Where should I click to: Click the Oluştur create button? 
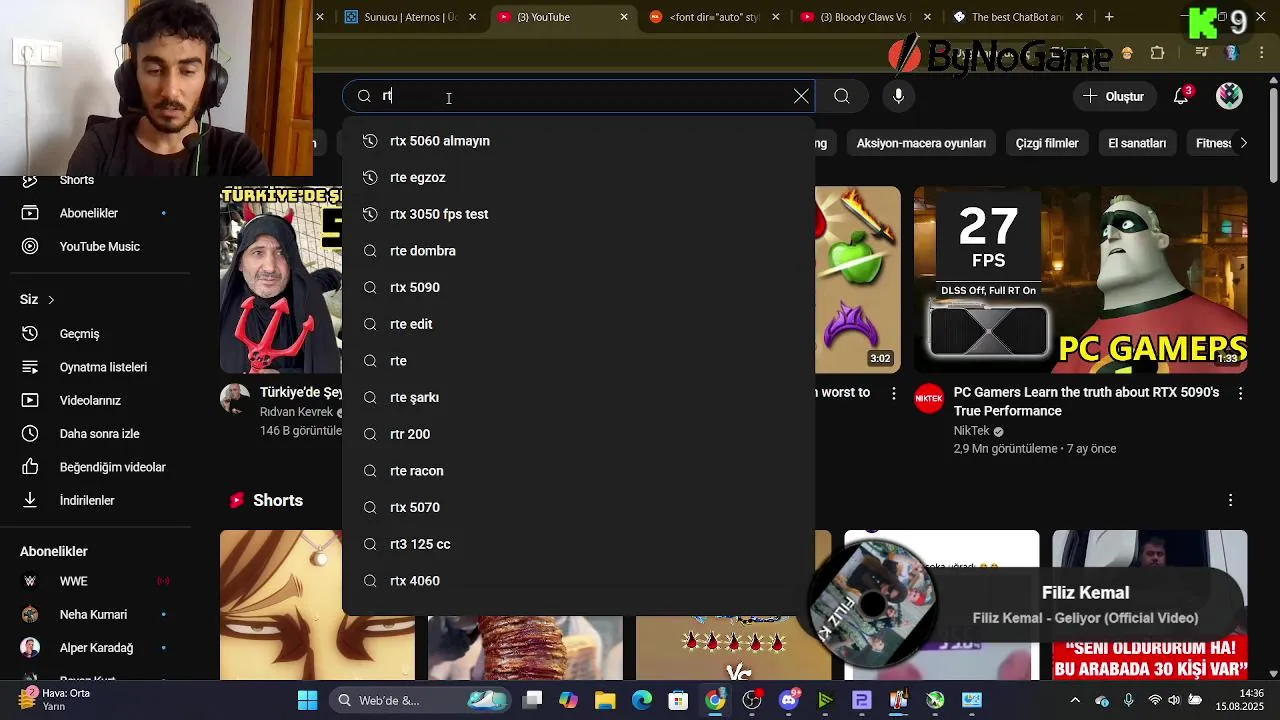pos(1113,96)
